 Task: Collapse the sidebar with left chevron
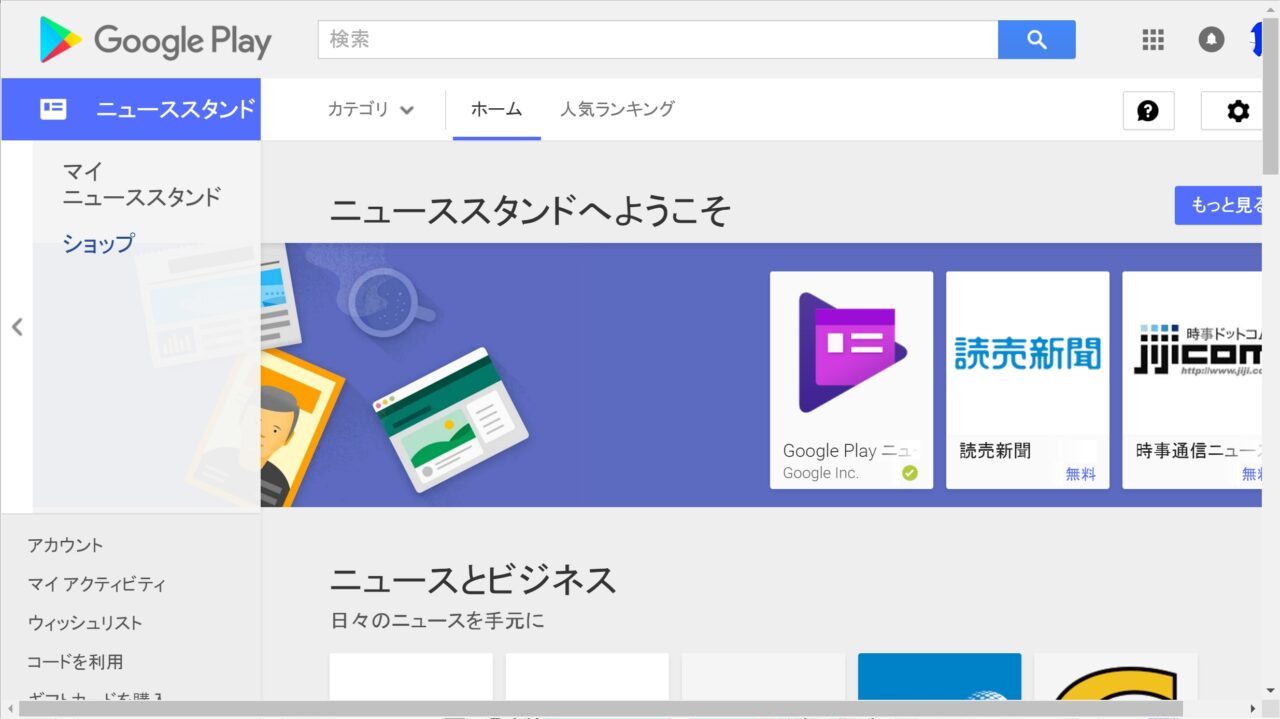(x=17, y=327)
